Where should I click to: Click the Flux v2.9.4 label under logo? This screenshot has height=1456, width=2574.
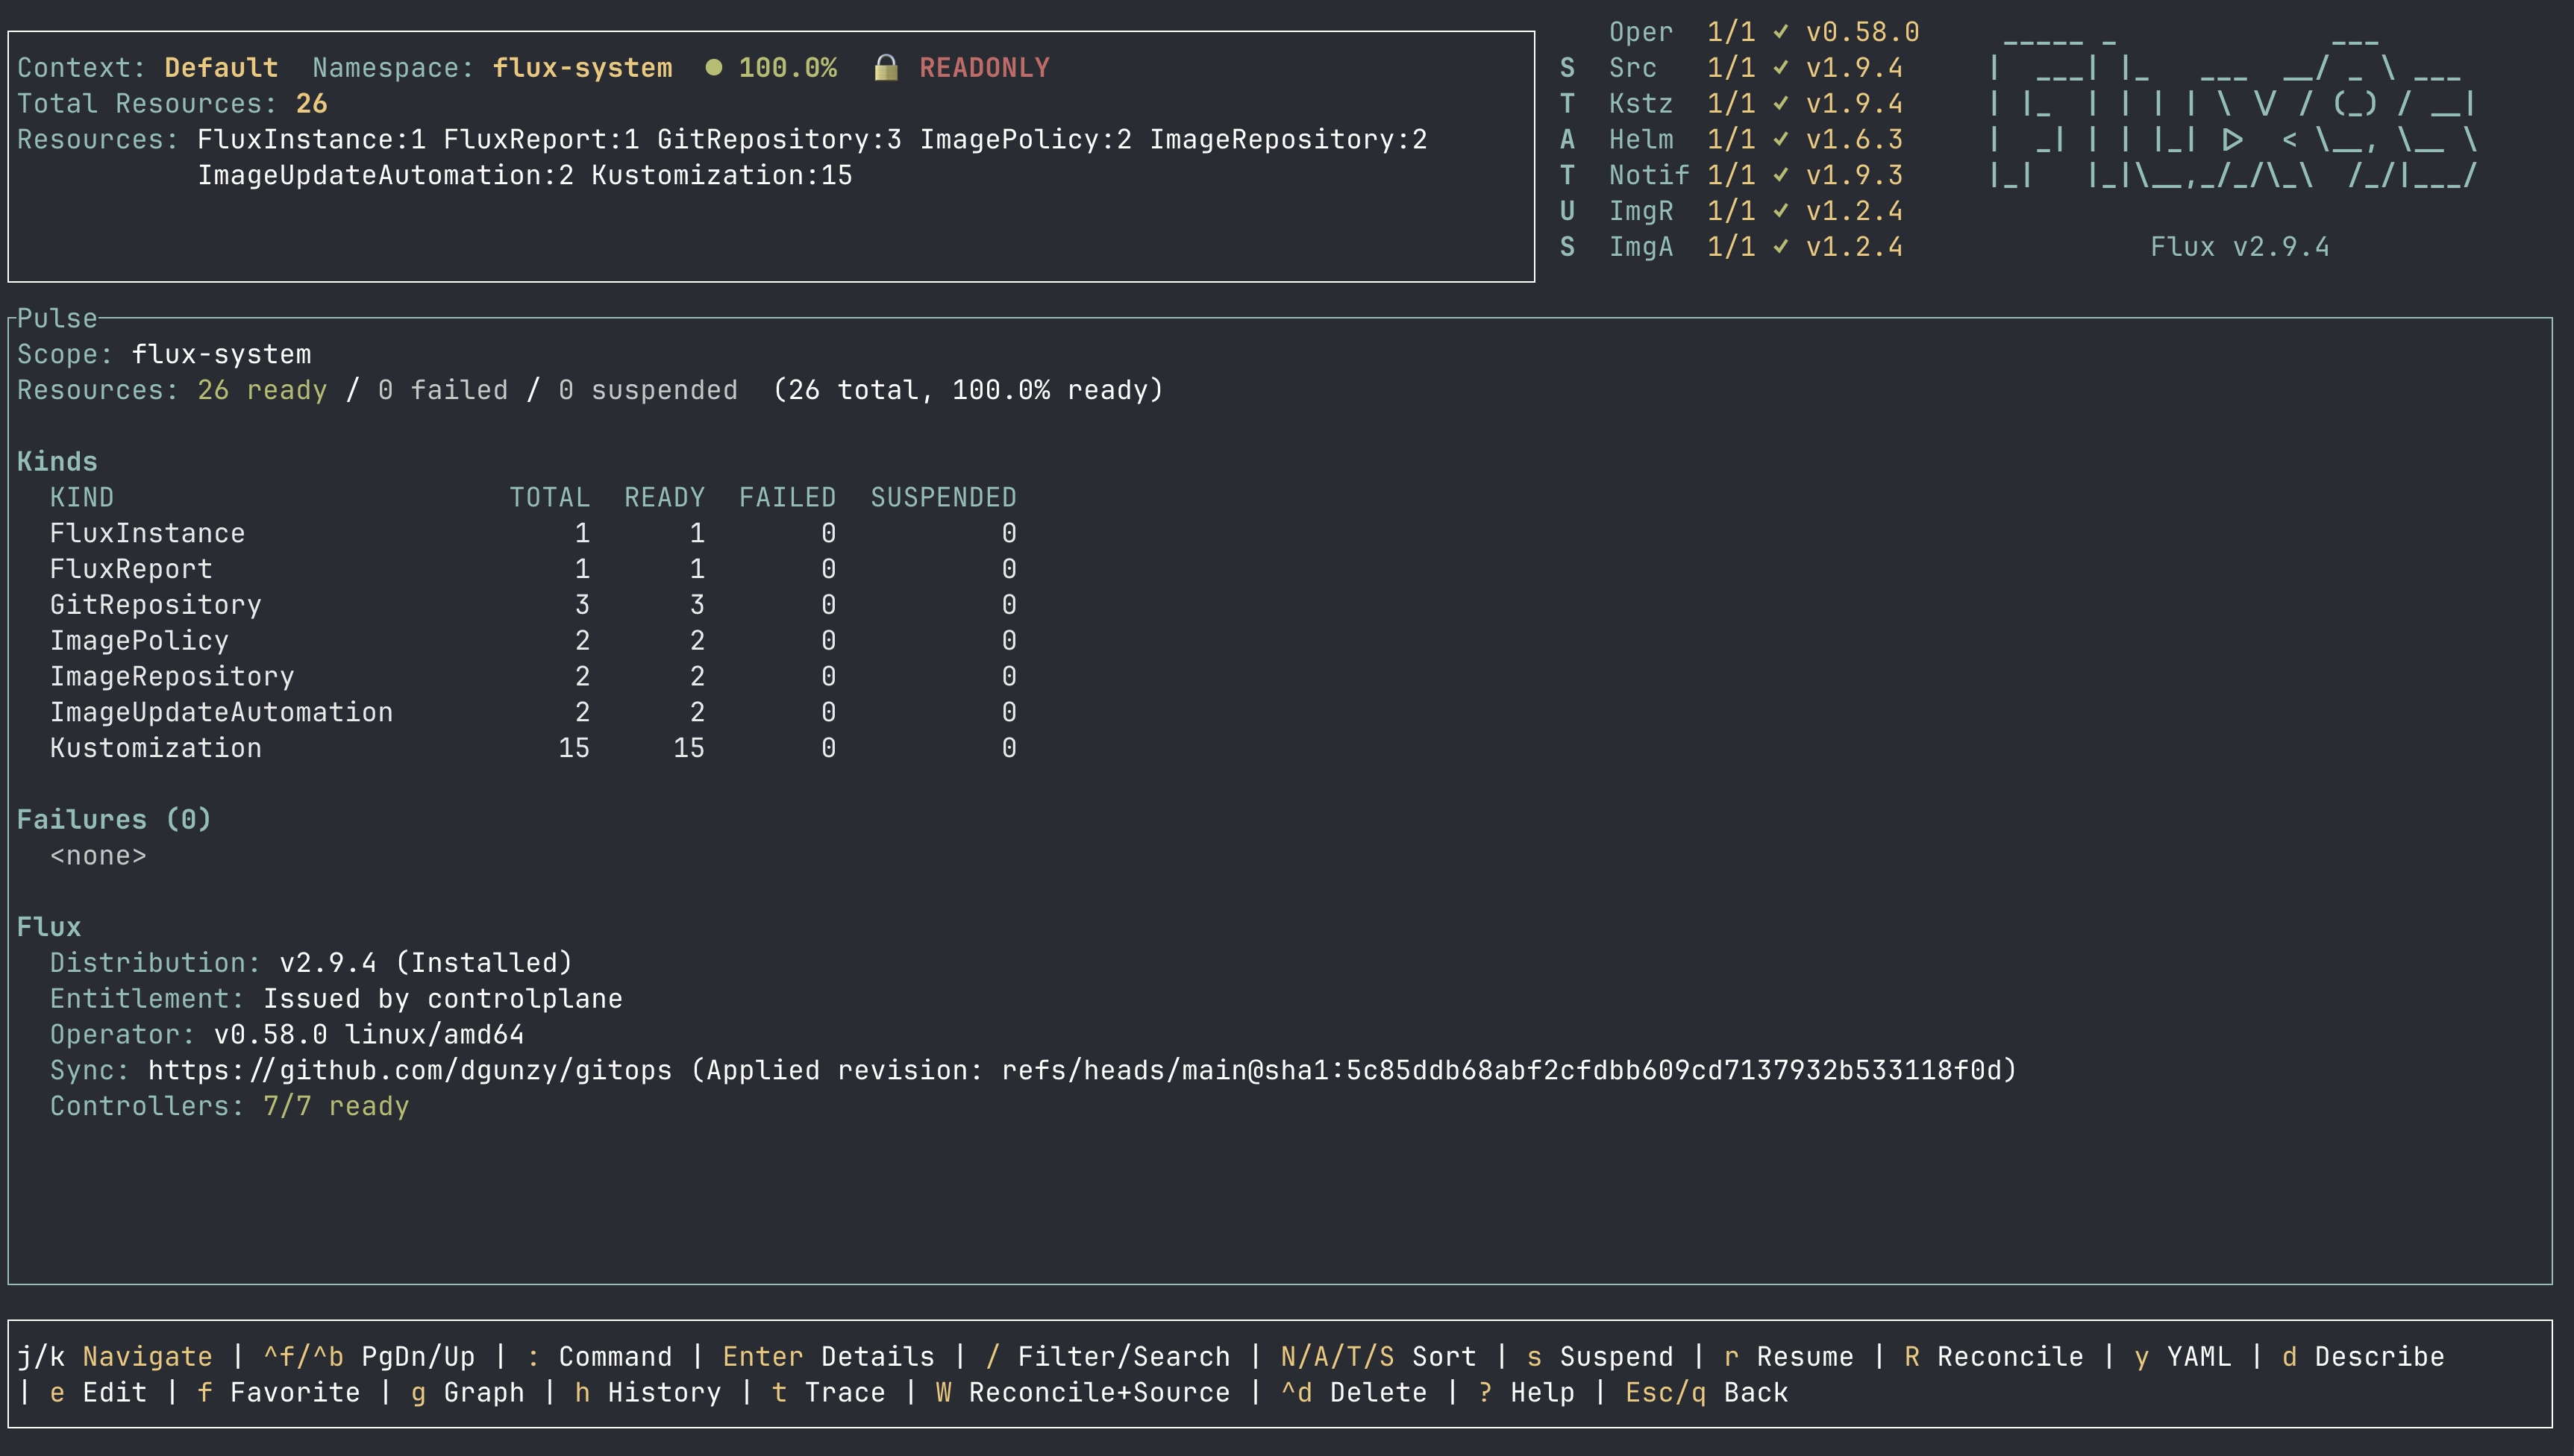(2240, 247)
